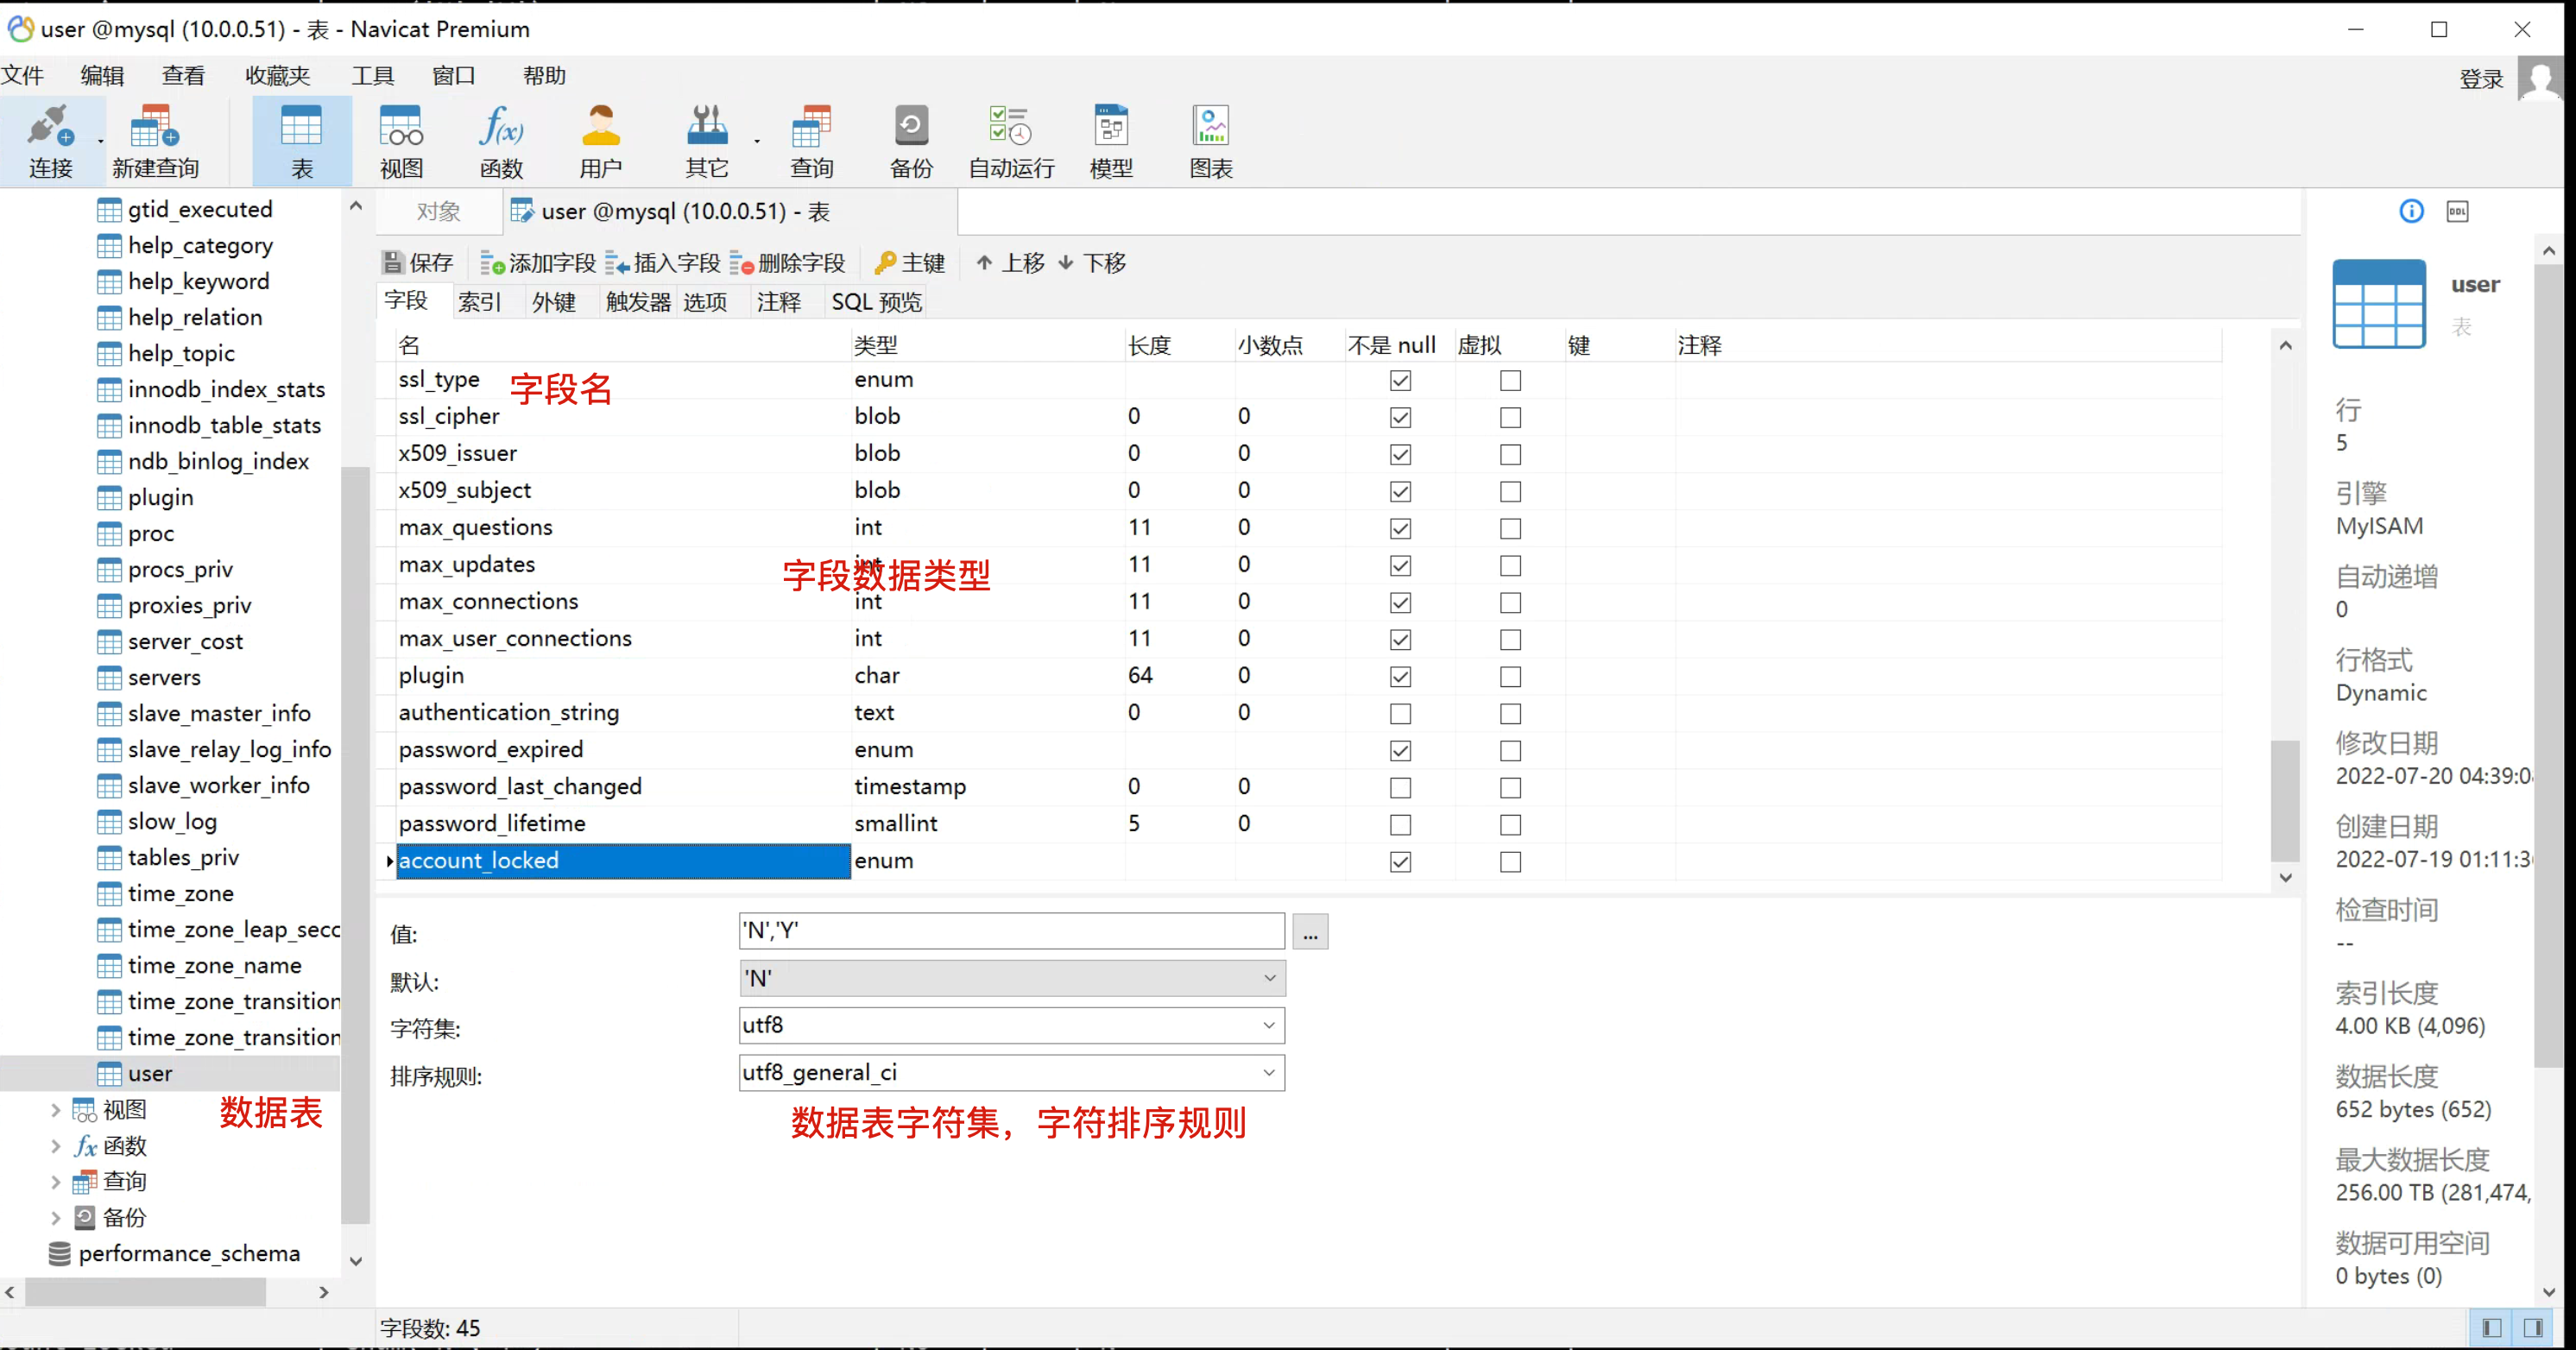Viewport: 2576px width, 1350px height.
Task: Click the values field containing 'N','Y'
Action: 1010,931
